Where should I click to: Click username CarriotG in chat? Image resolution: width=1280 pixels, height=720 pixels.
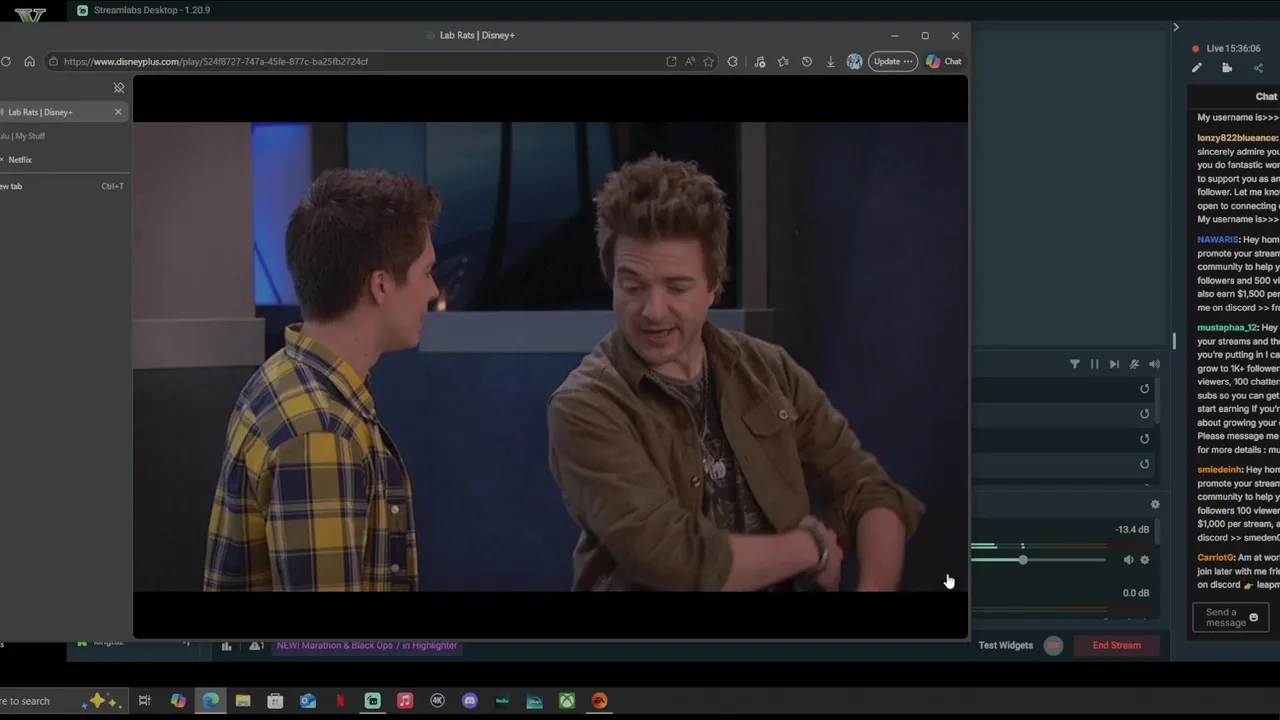(1215, 558)
